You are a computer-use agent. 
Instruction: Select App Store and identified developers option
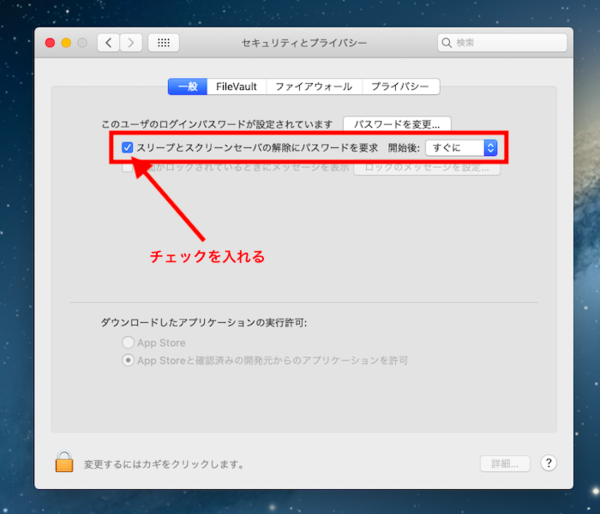[127, 360]
